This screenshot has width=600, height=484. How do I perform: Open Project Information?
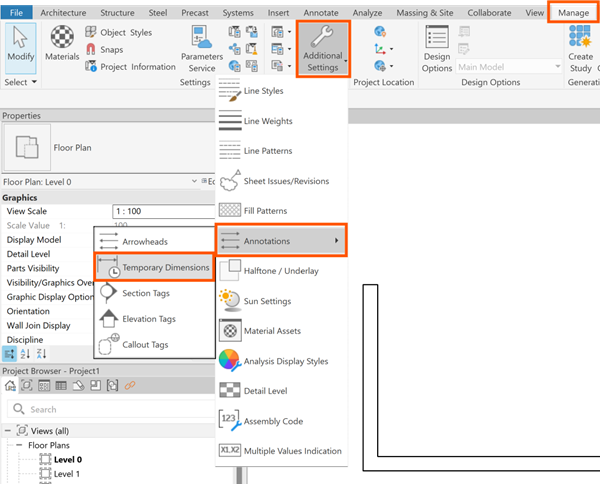pos(130,67)
